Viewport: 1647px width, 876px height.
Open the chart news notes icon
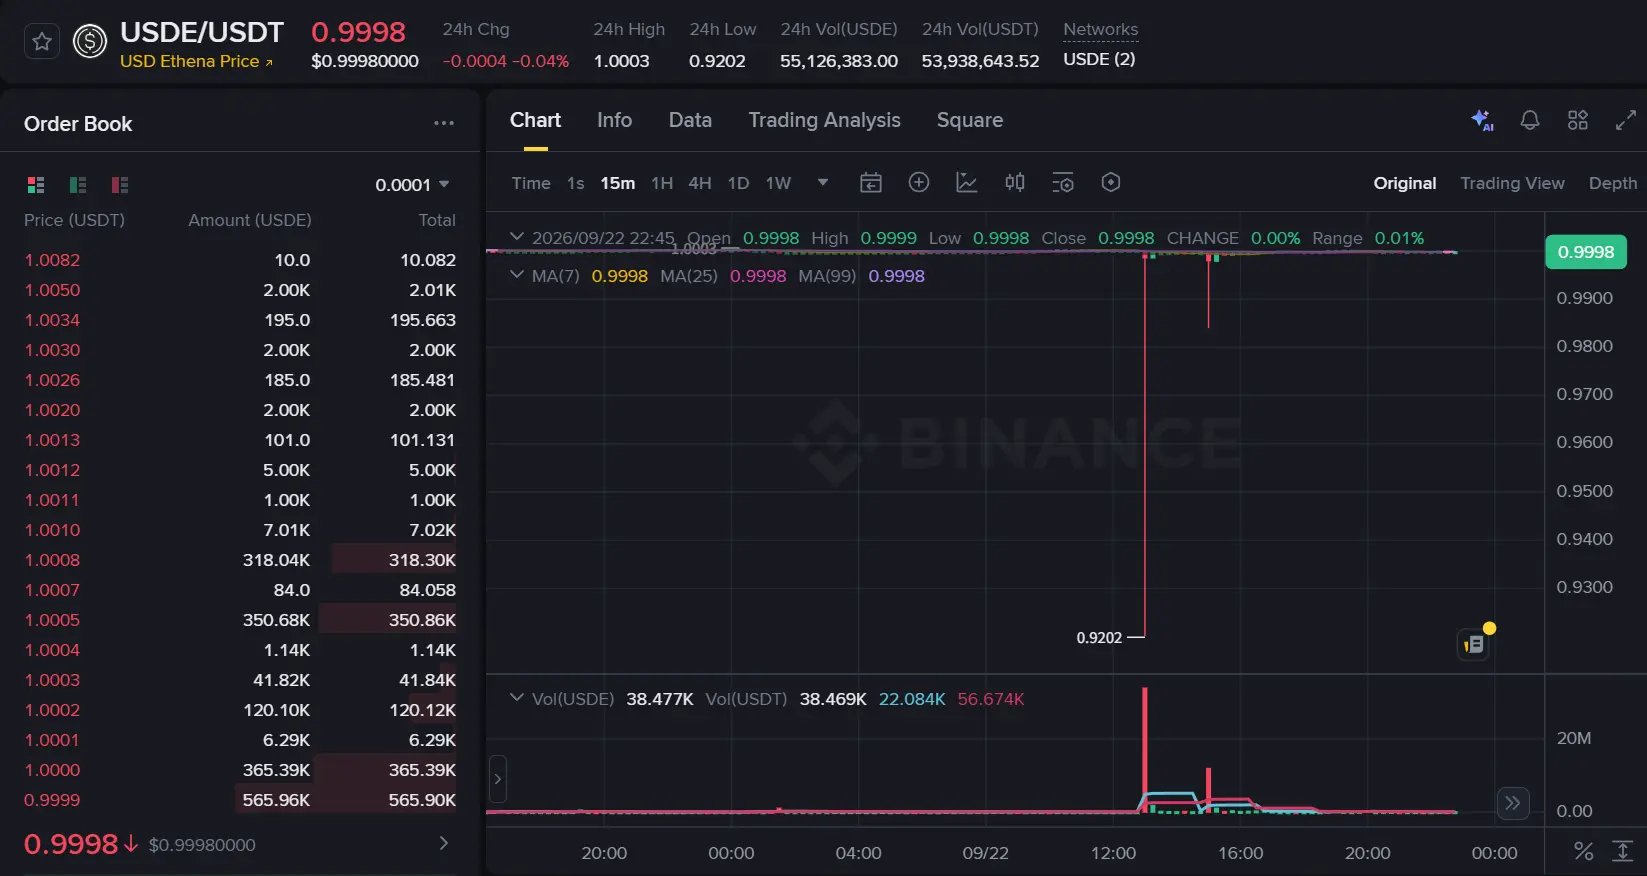(x=1474, y=645)
